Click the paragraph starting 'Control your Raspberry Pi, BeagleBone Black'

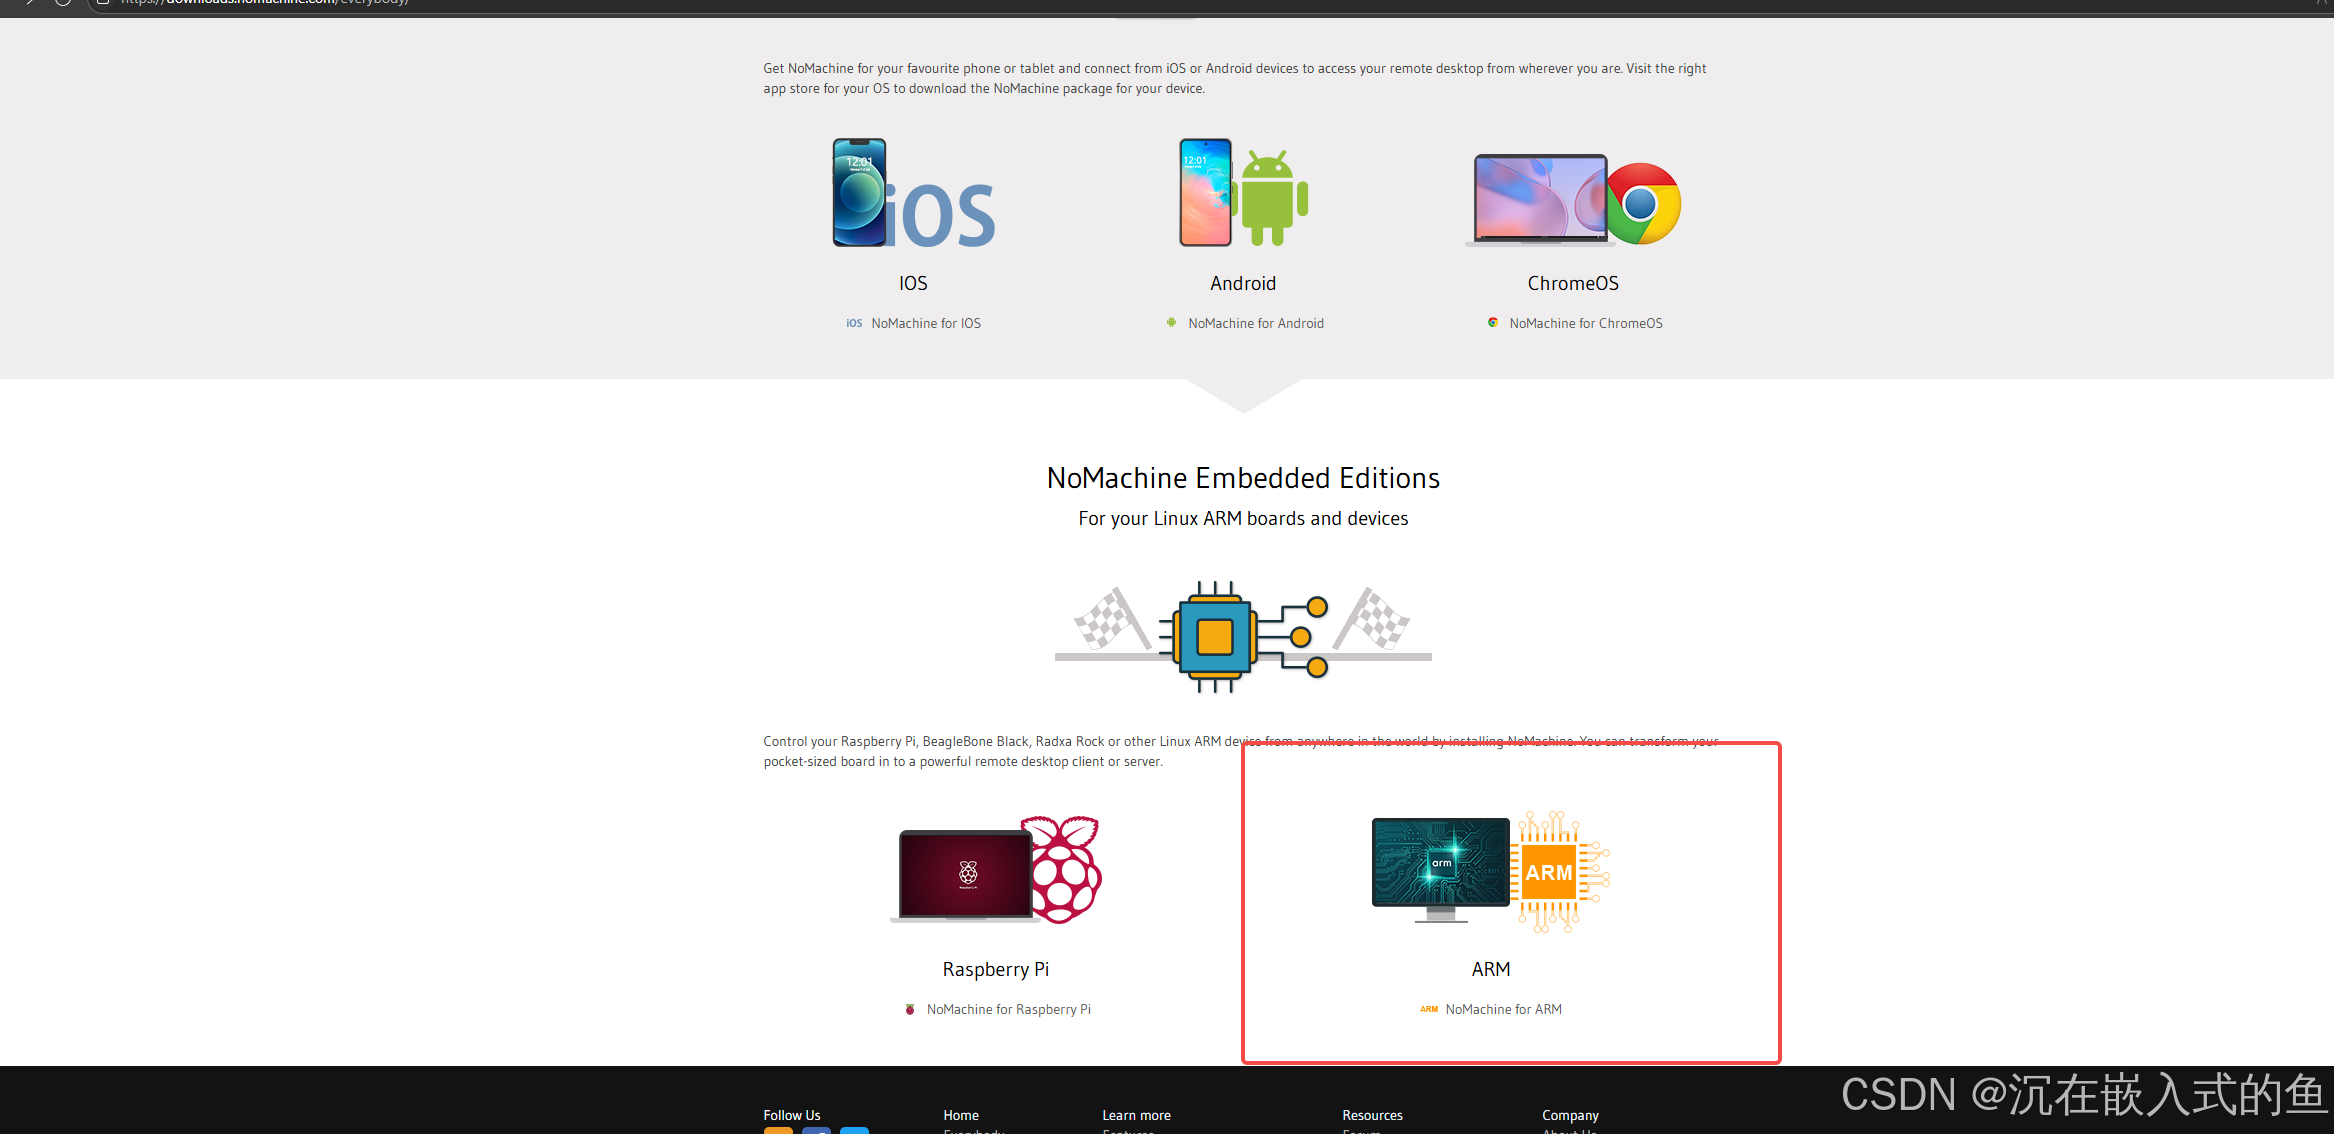tap(1241, 751)
